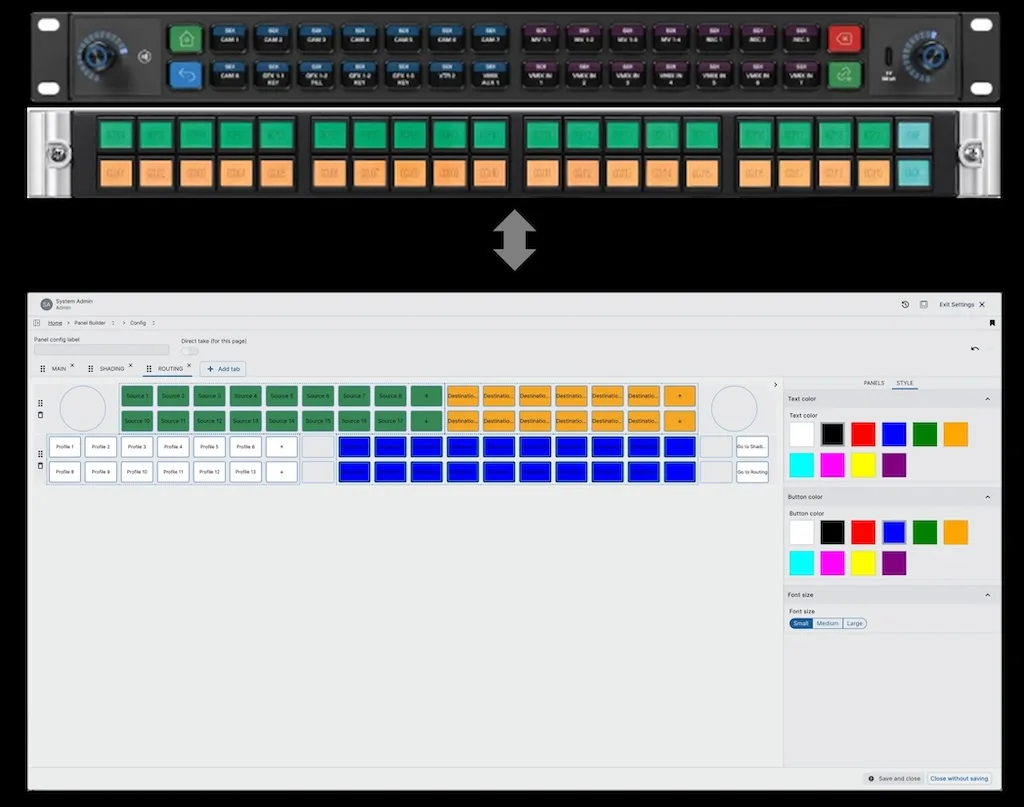This screenshot has height=807, width=1024.
Task: Click the trash icon for bottom panel row
Action: point(41,466)
